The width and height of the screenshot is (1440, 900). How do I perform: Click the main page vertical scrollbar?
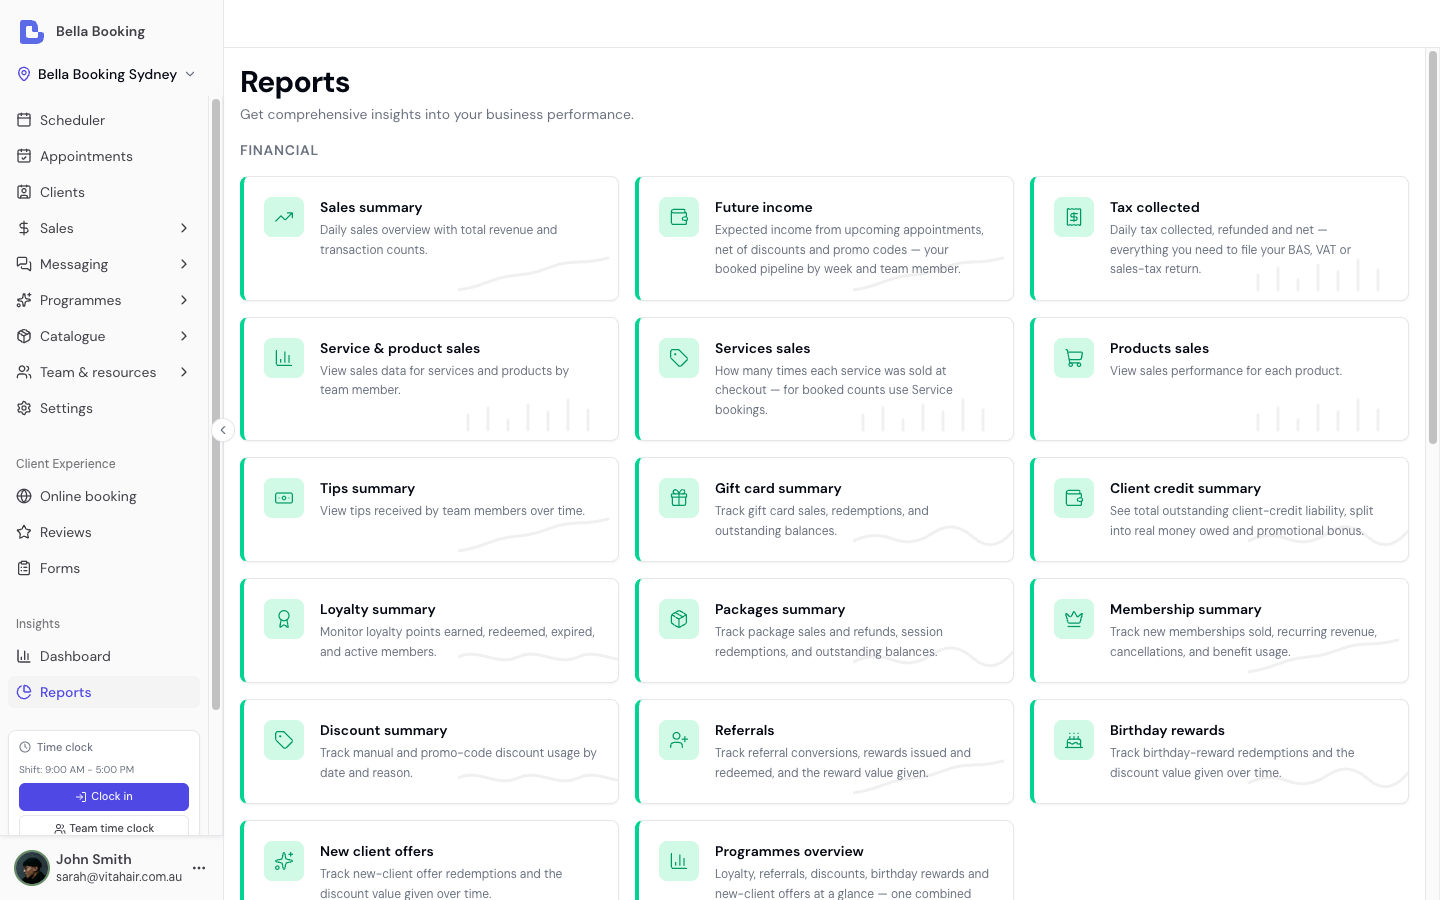pyautogui.click(x=1432, y=247)
